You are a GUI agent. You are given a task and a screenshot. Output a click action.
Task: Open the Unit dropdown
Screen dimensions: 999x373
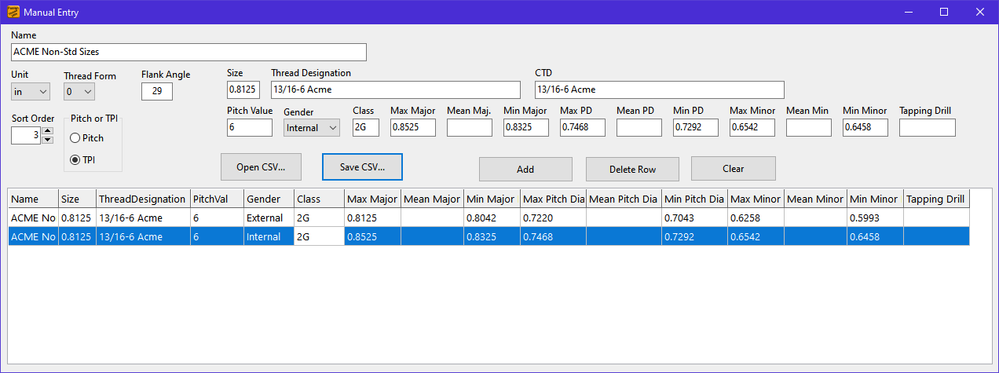31,92
